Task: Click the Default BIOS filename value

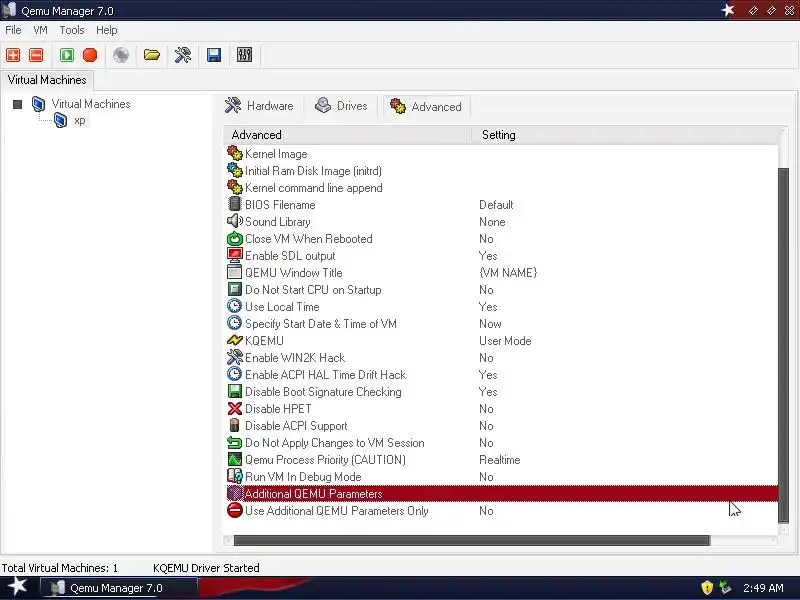Action: [496, 205]
